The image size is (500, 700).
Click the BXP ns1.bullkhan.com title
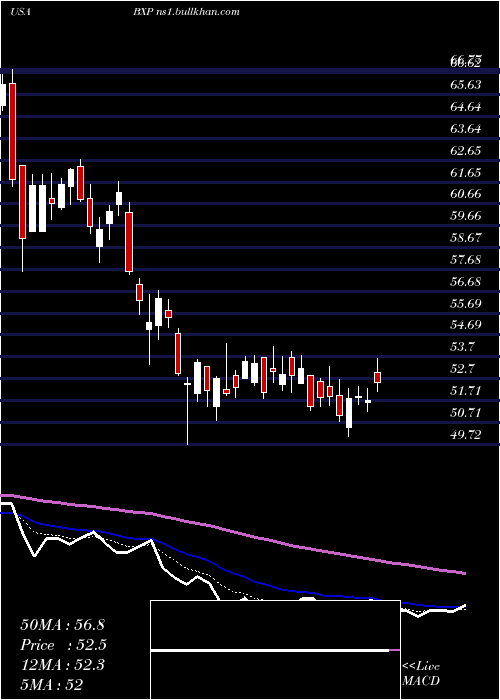click(x=186, y=12)
